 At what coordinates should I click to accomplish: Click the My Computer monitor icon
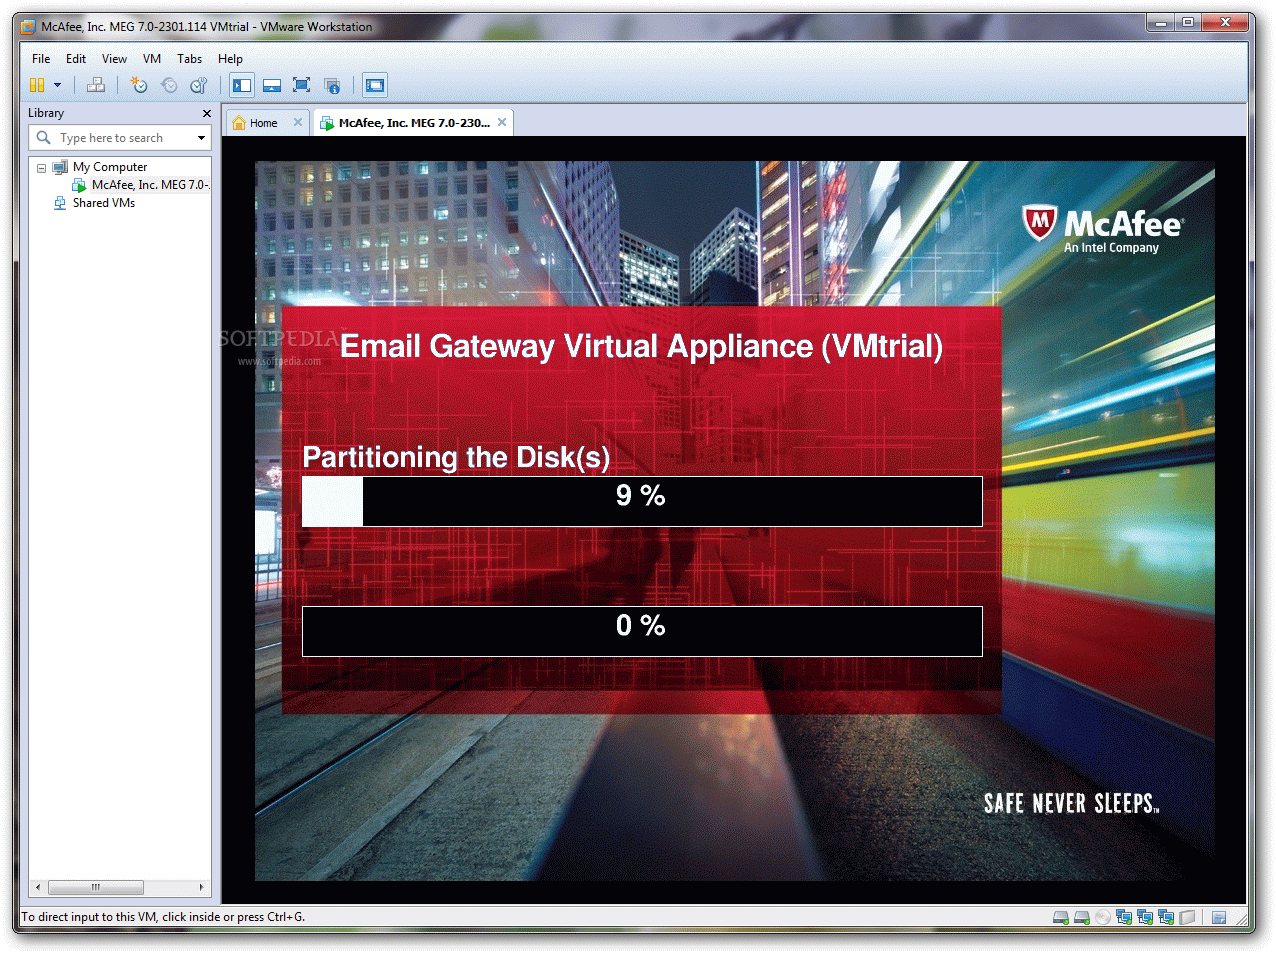[x=60, y=167]
